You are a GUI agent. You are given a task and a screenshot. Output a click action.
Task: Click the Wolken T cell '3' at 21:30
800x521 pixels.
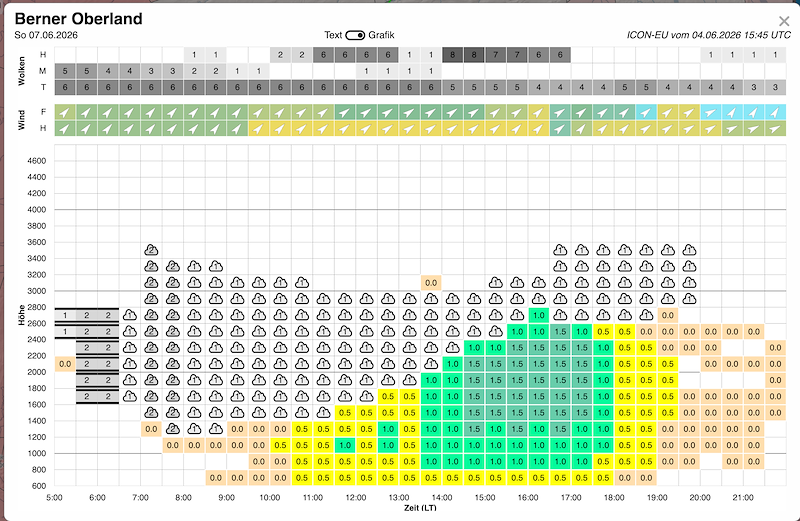776,87
